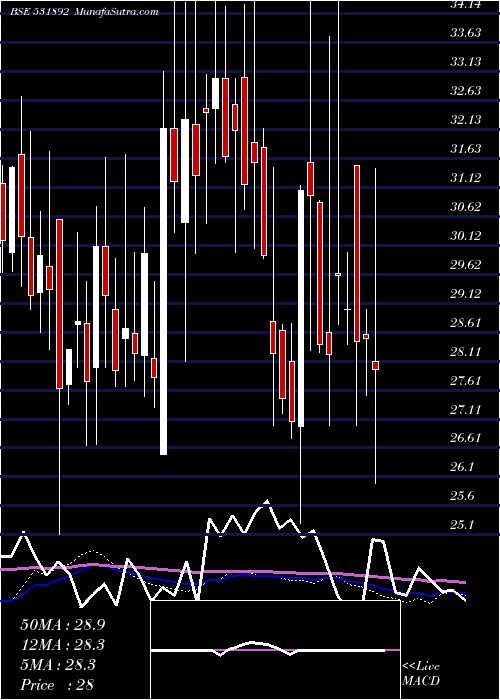Click the 5MA : 28.3 readout
500x700 pixels.
58,665
